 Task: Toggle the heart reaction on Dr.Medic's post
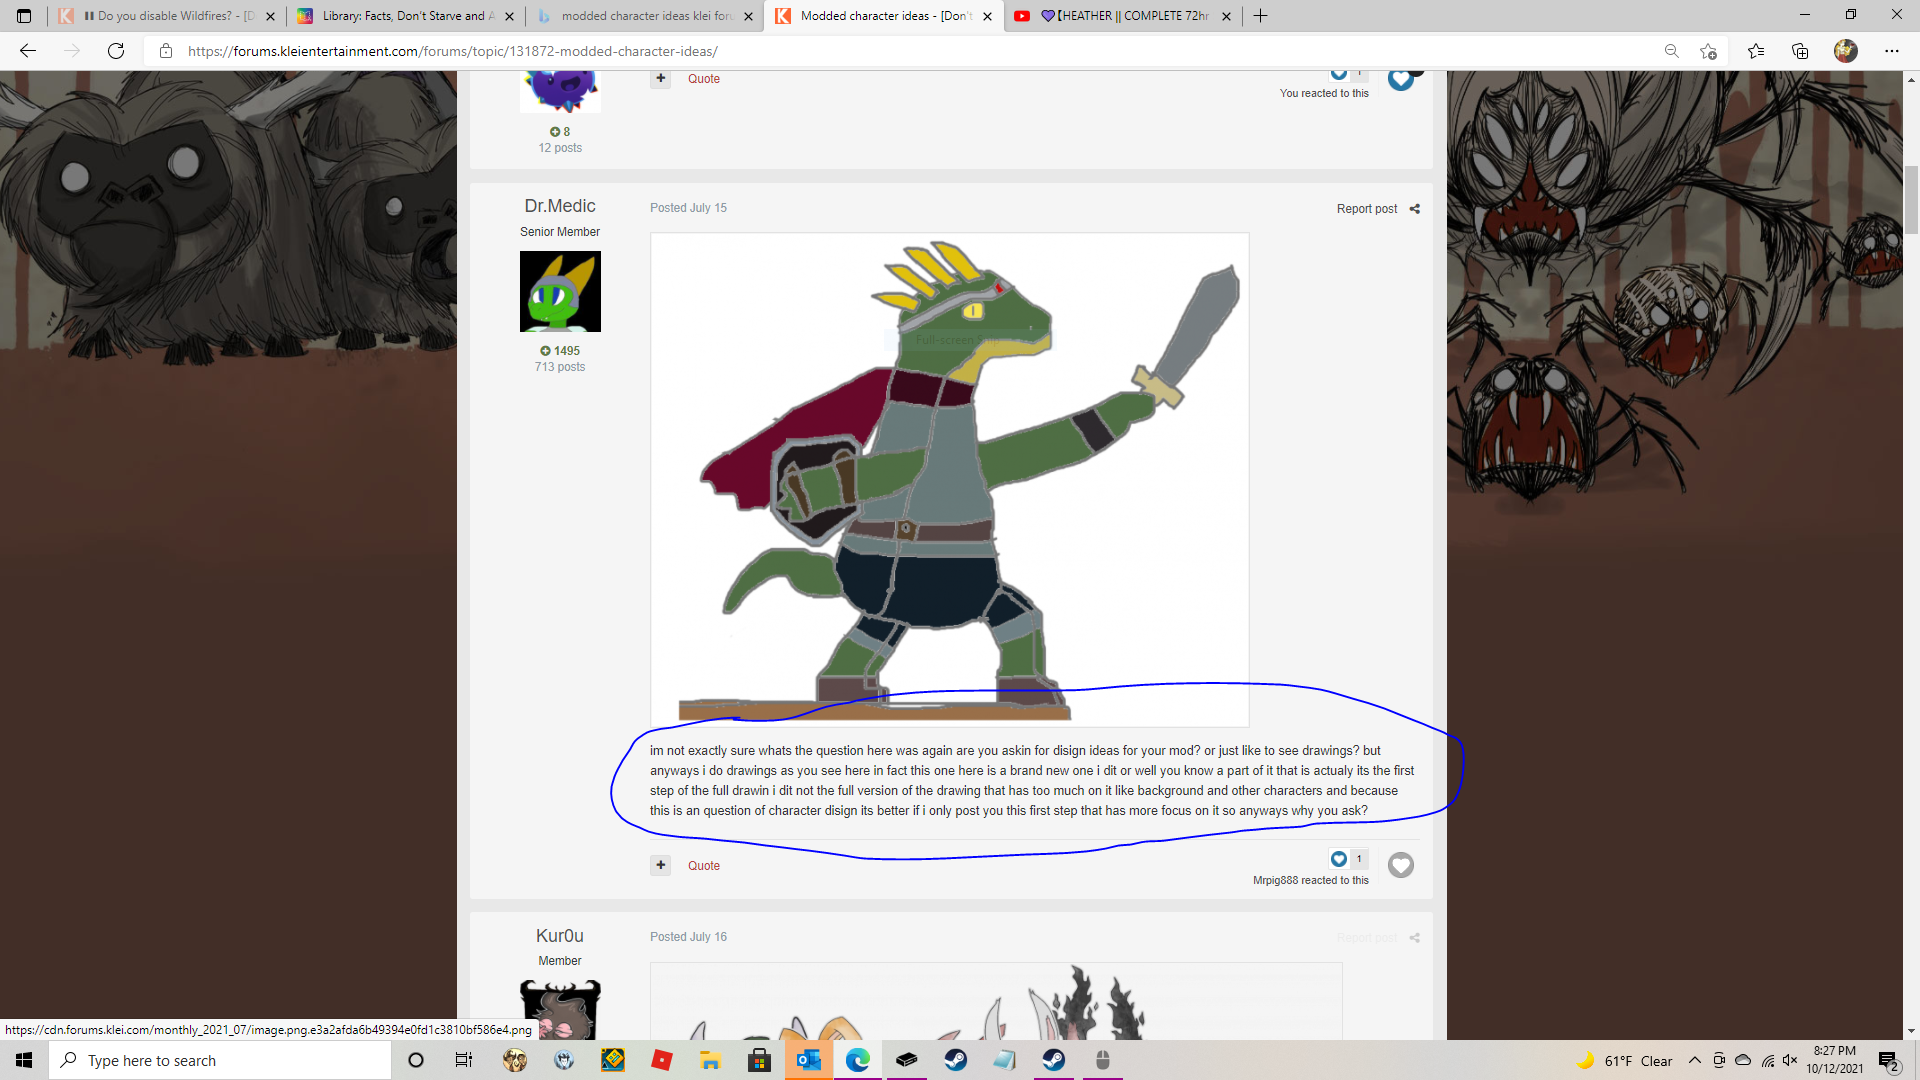[x=1401, y=865]
